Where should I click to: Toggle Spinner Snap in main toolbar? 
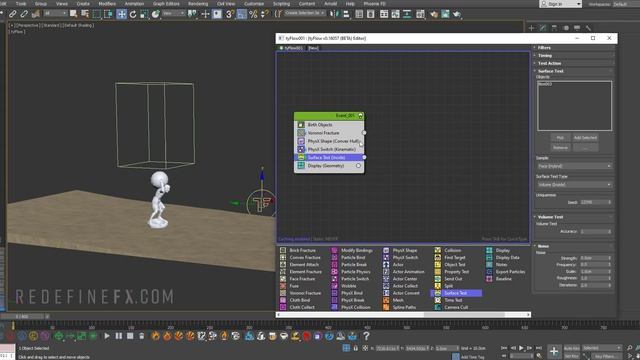265,14
